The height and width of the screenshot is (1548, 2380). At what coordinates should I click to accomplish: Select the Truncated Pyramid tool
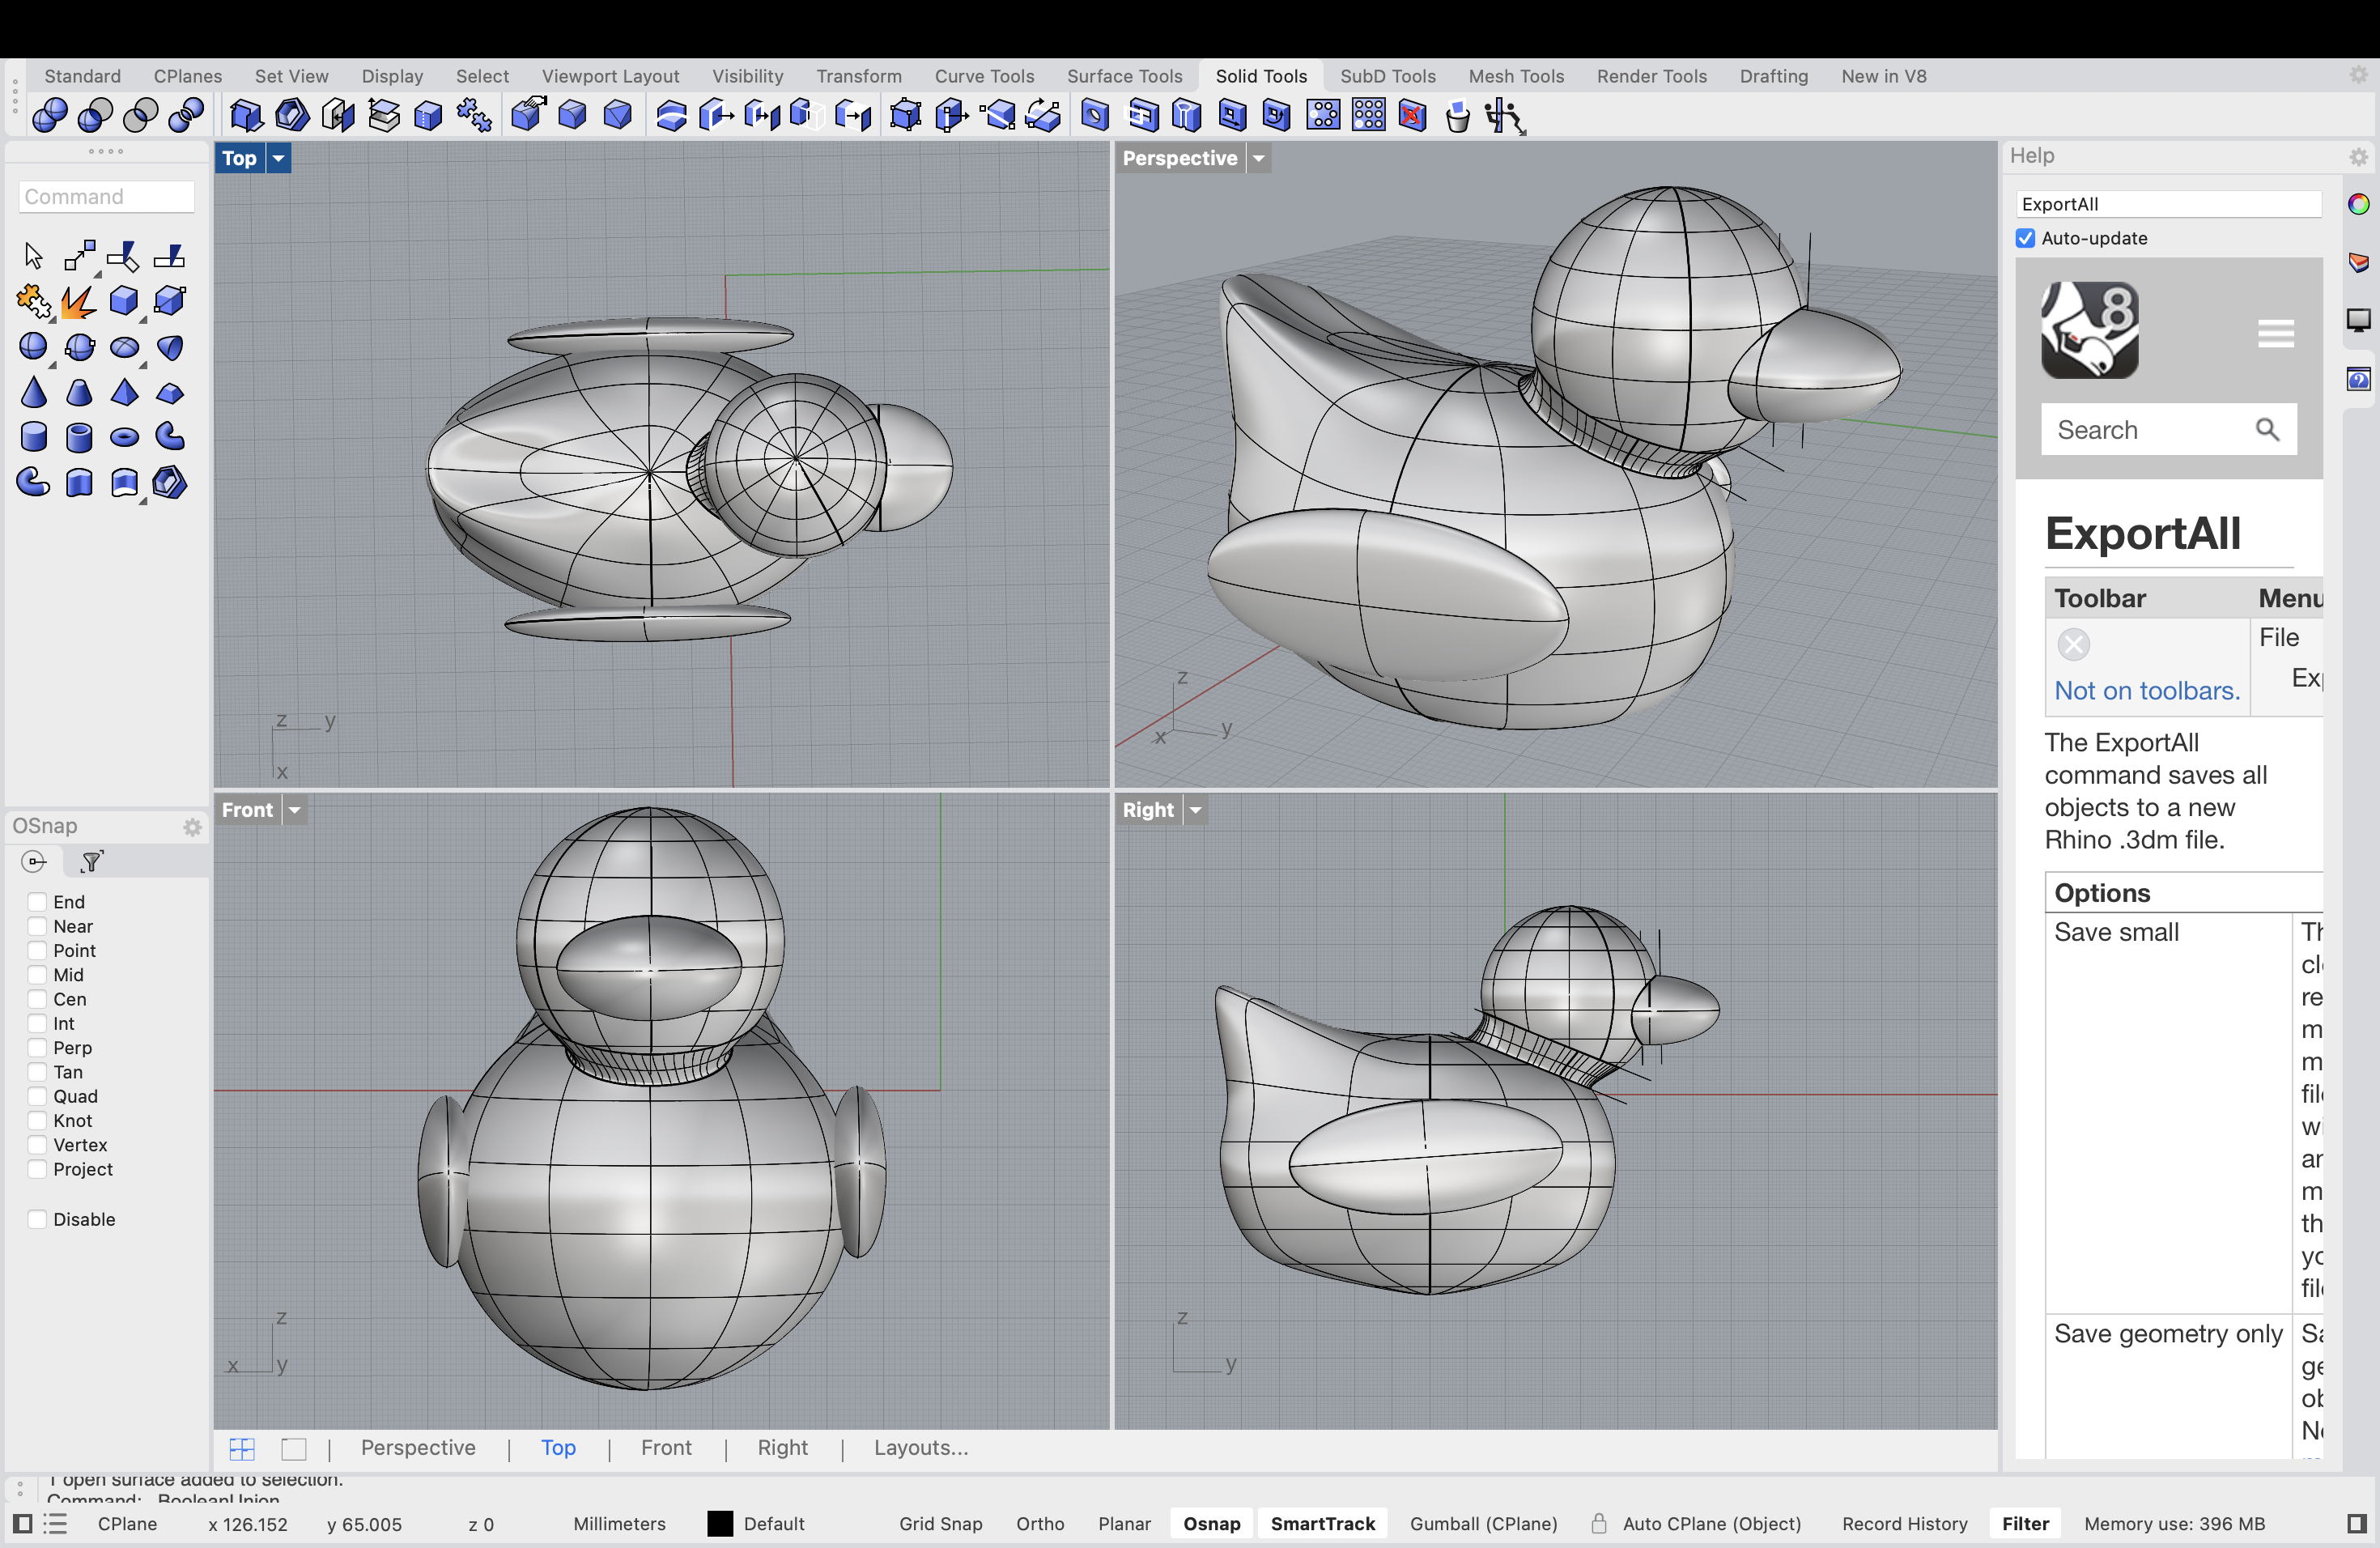[x=170, y=393]
